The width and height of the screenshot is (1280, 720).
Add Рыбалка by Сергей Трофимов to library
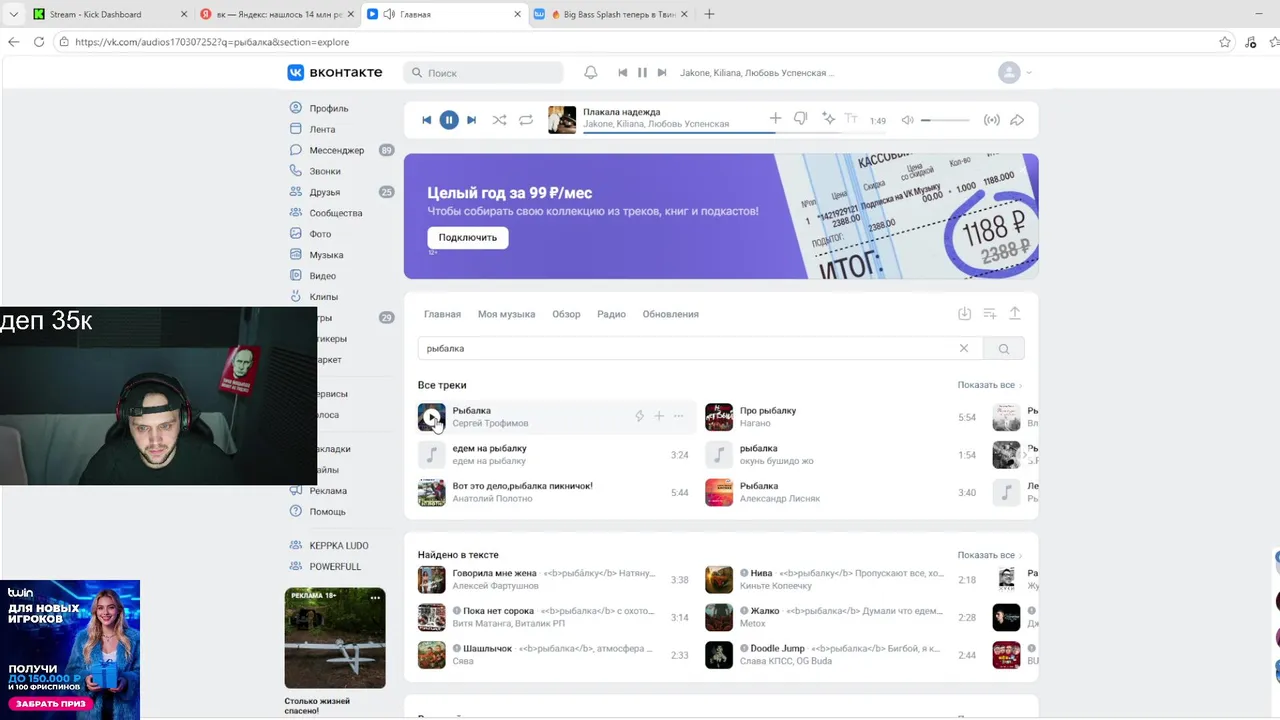click(659, 416)
